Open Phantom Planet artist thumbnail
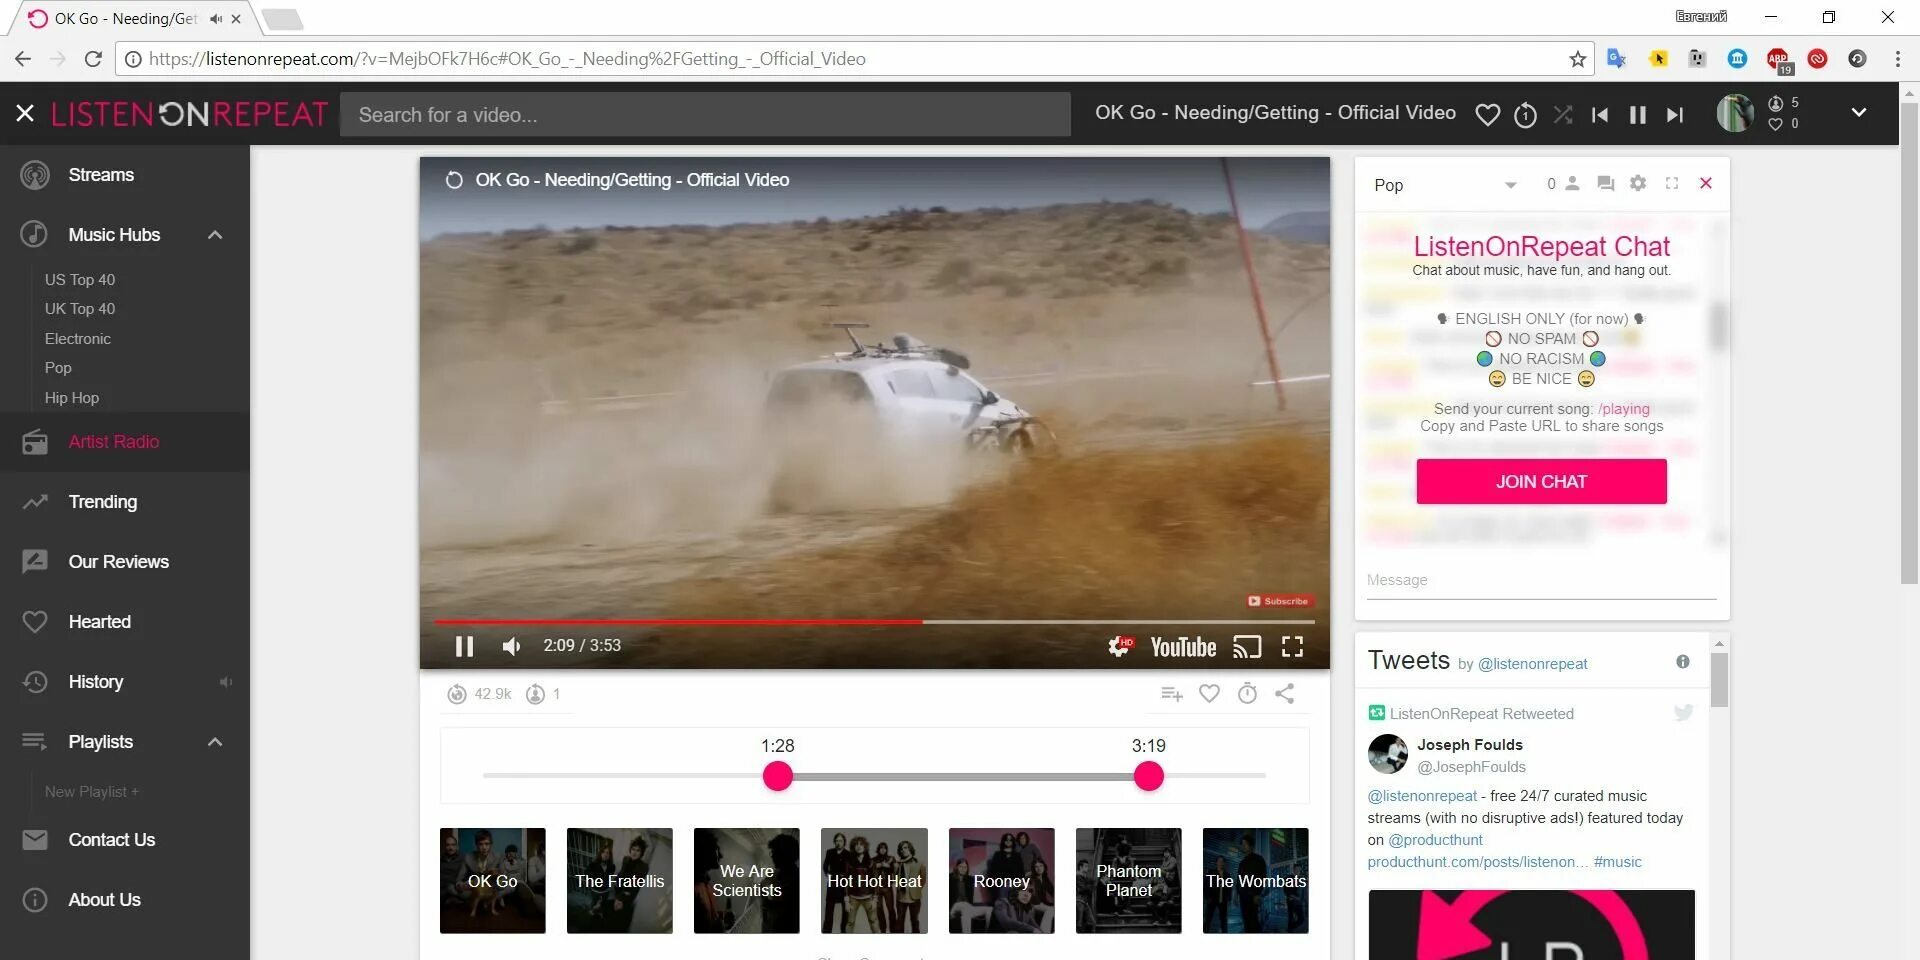Viewport: 1920px width, 960px height. click(x=1129, y=881)
